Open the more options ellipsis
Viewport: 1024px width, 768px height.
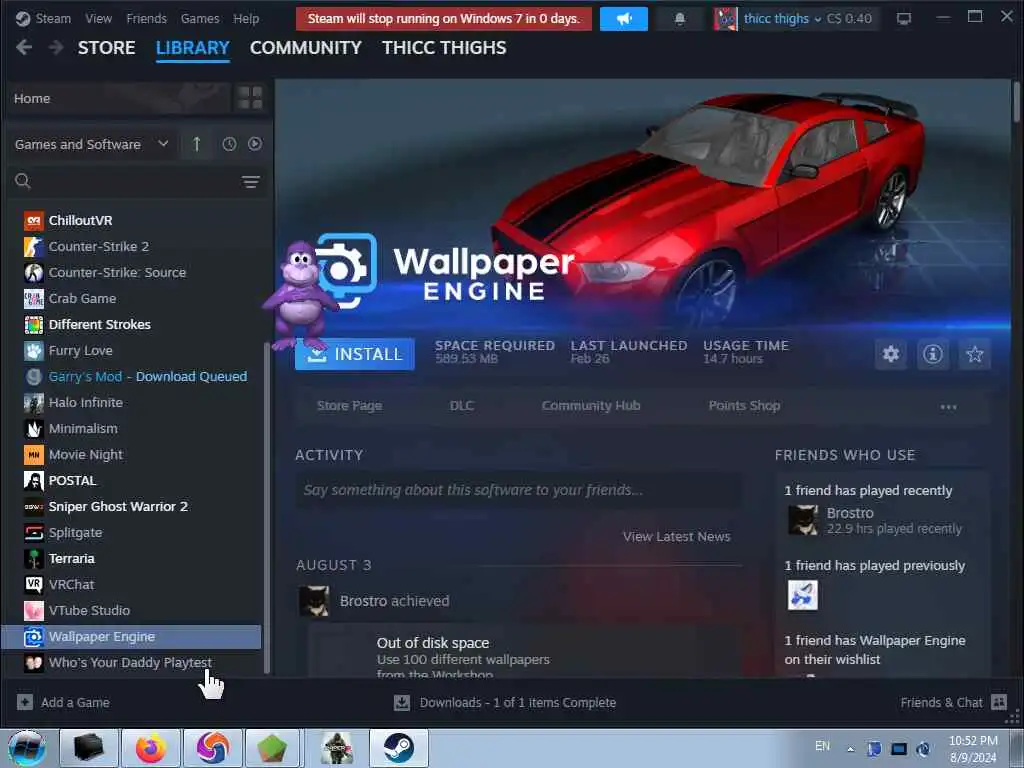[x=948, y=406]
